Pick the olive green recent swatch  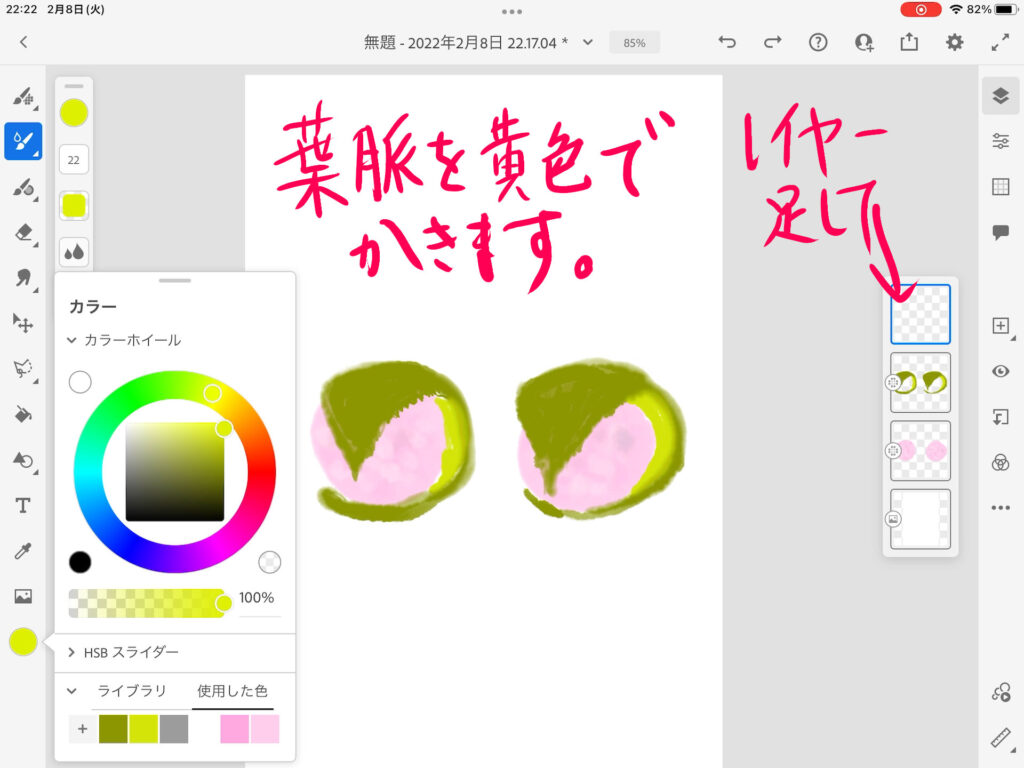(114, 729)
